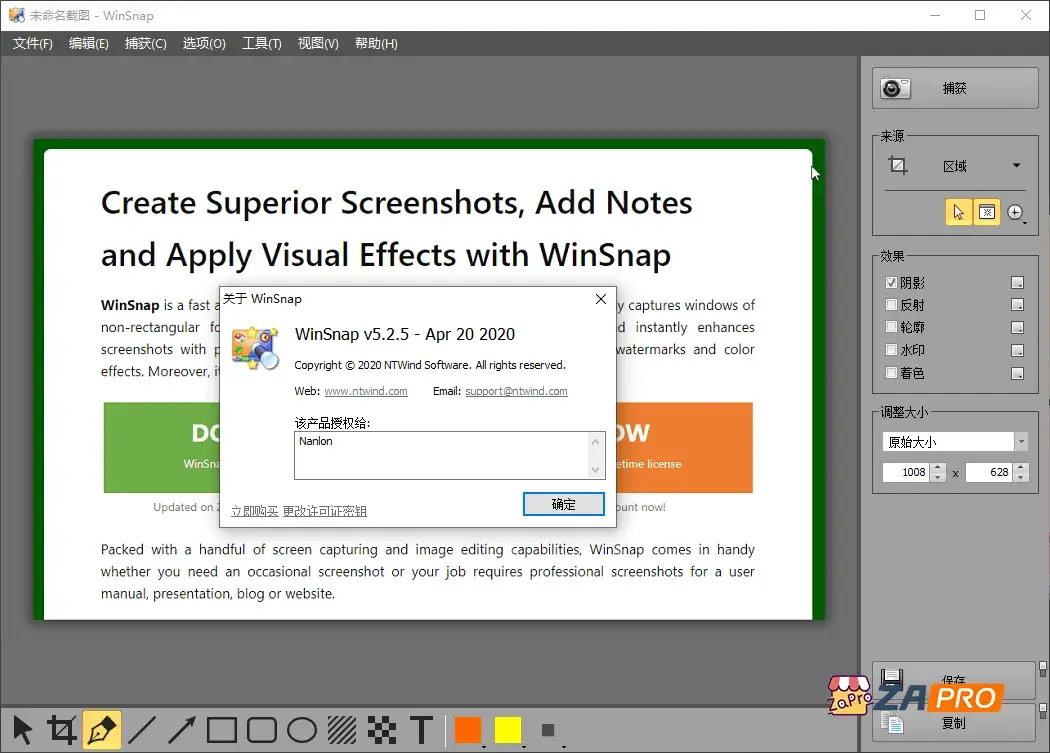Open the 区域 capture source dropdown
This screenshot has height=753, width=1050.
click(x=1016, y=166)
